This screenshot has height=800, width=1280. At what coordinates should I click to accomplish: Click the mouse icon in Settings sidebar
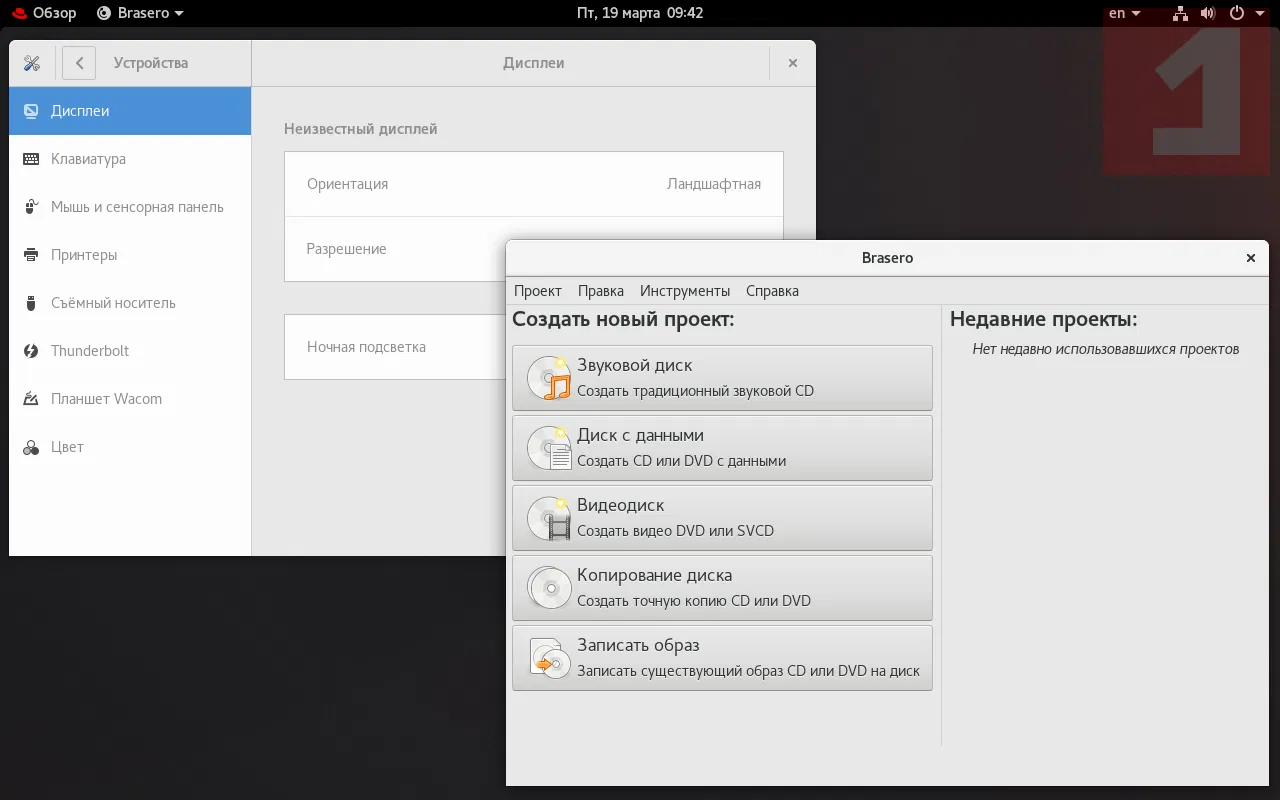click(31, 207)
